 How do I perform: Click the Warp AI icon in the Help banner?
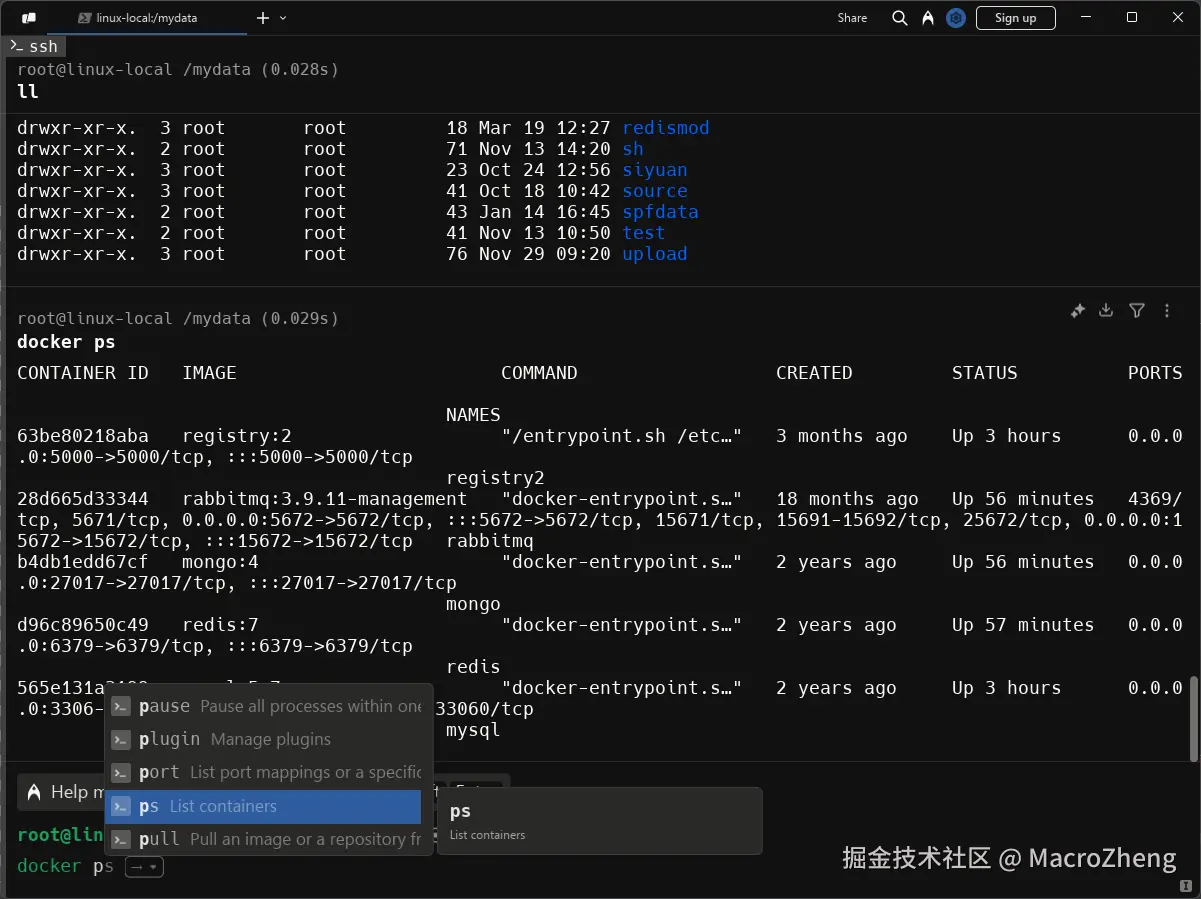[x=34, y=792]
